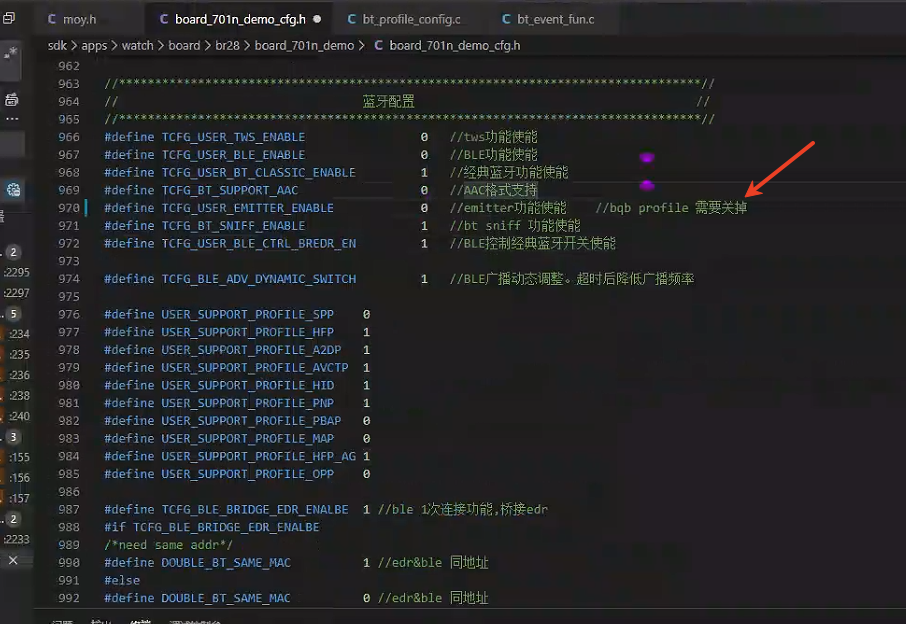Open the :2295 result in the left panel

(x=17, y=272)
